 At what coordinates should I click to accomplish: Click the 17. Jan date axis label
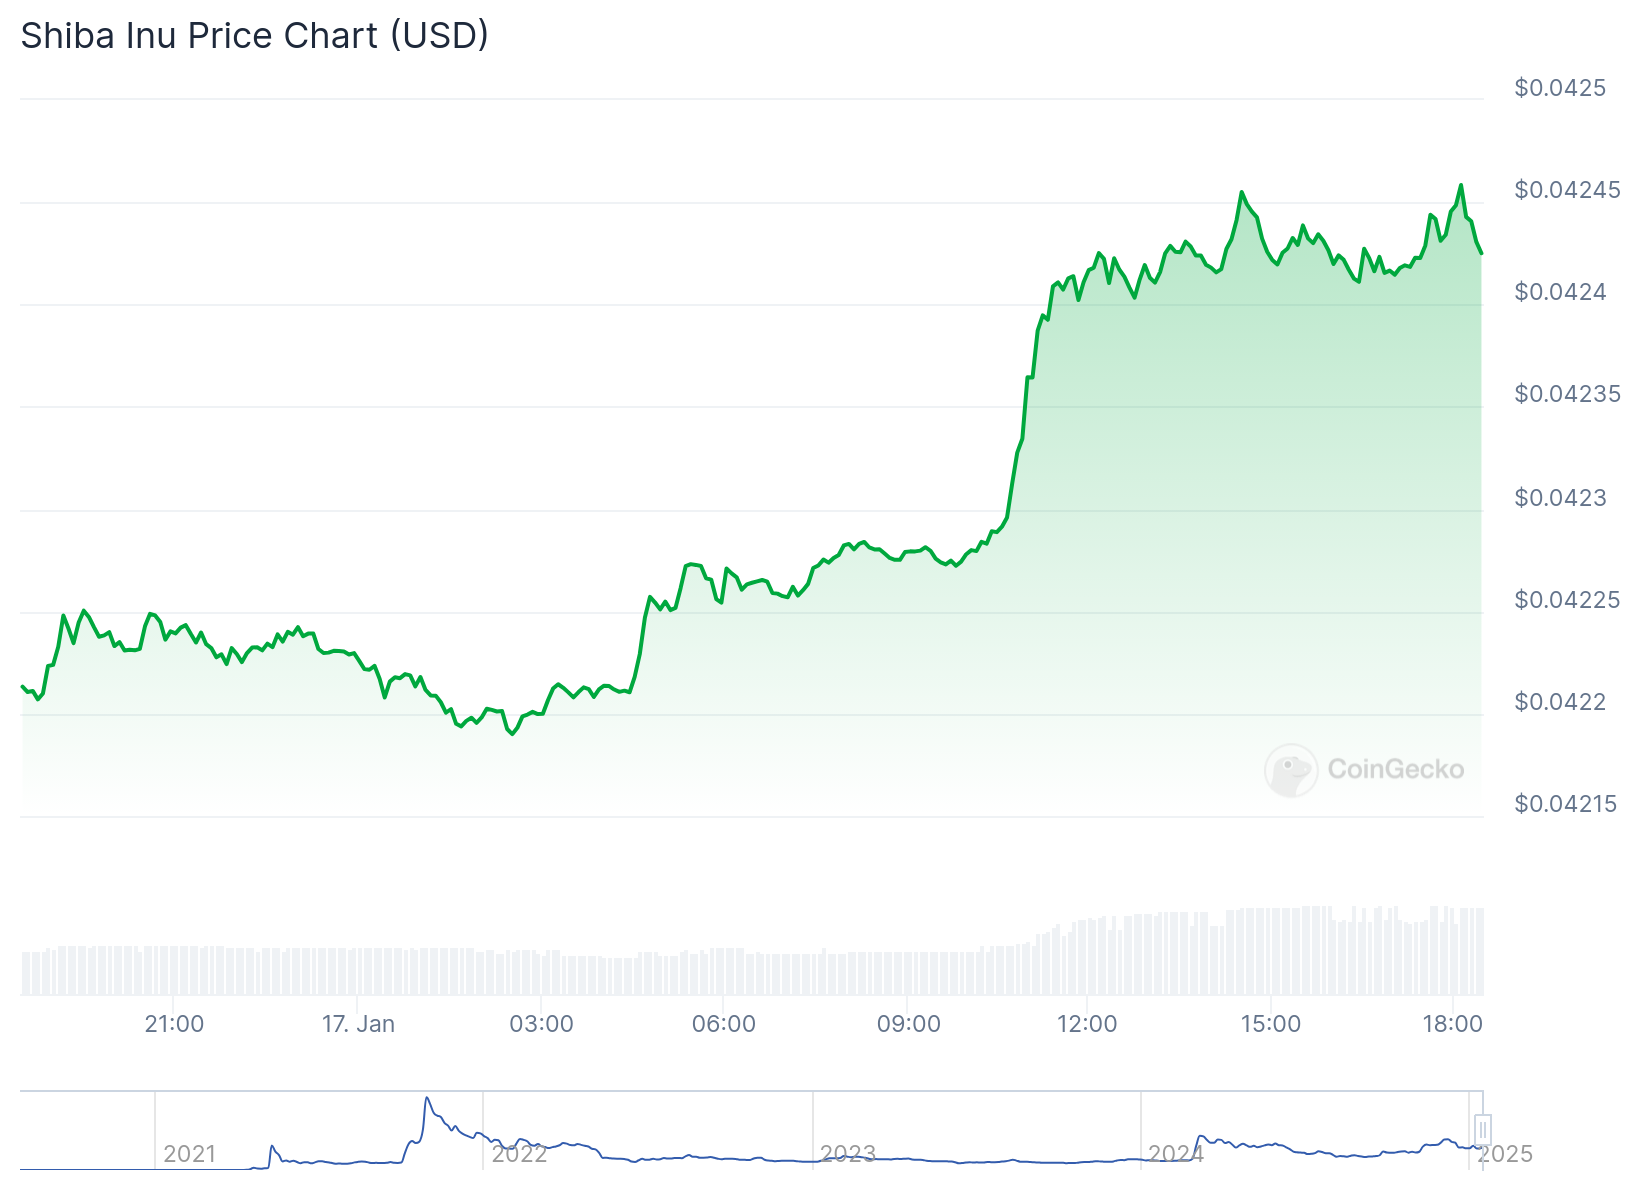tap(358, 1024)
